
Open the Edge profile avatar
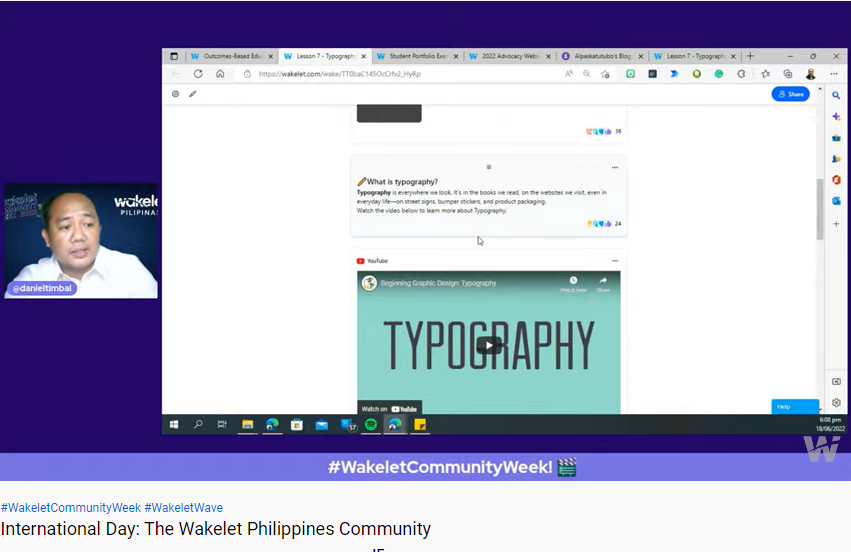pos(811,74)
